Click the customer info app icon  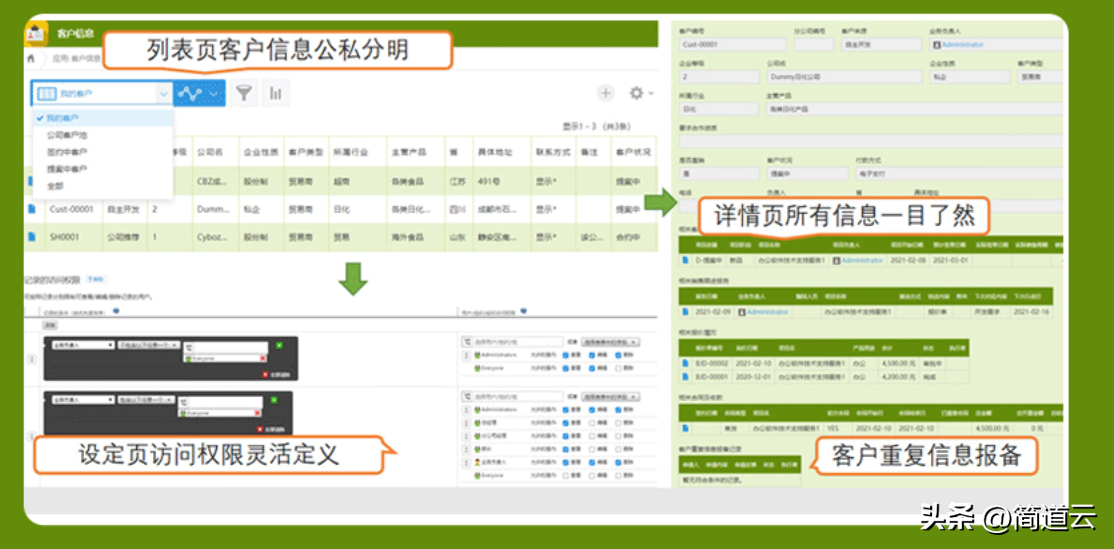pyautogui.click(x=36, y=33)
